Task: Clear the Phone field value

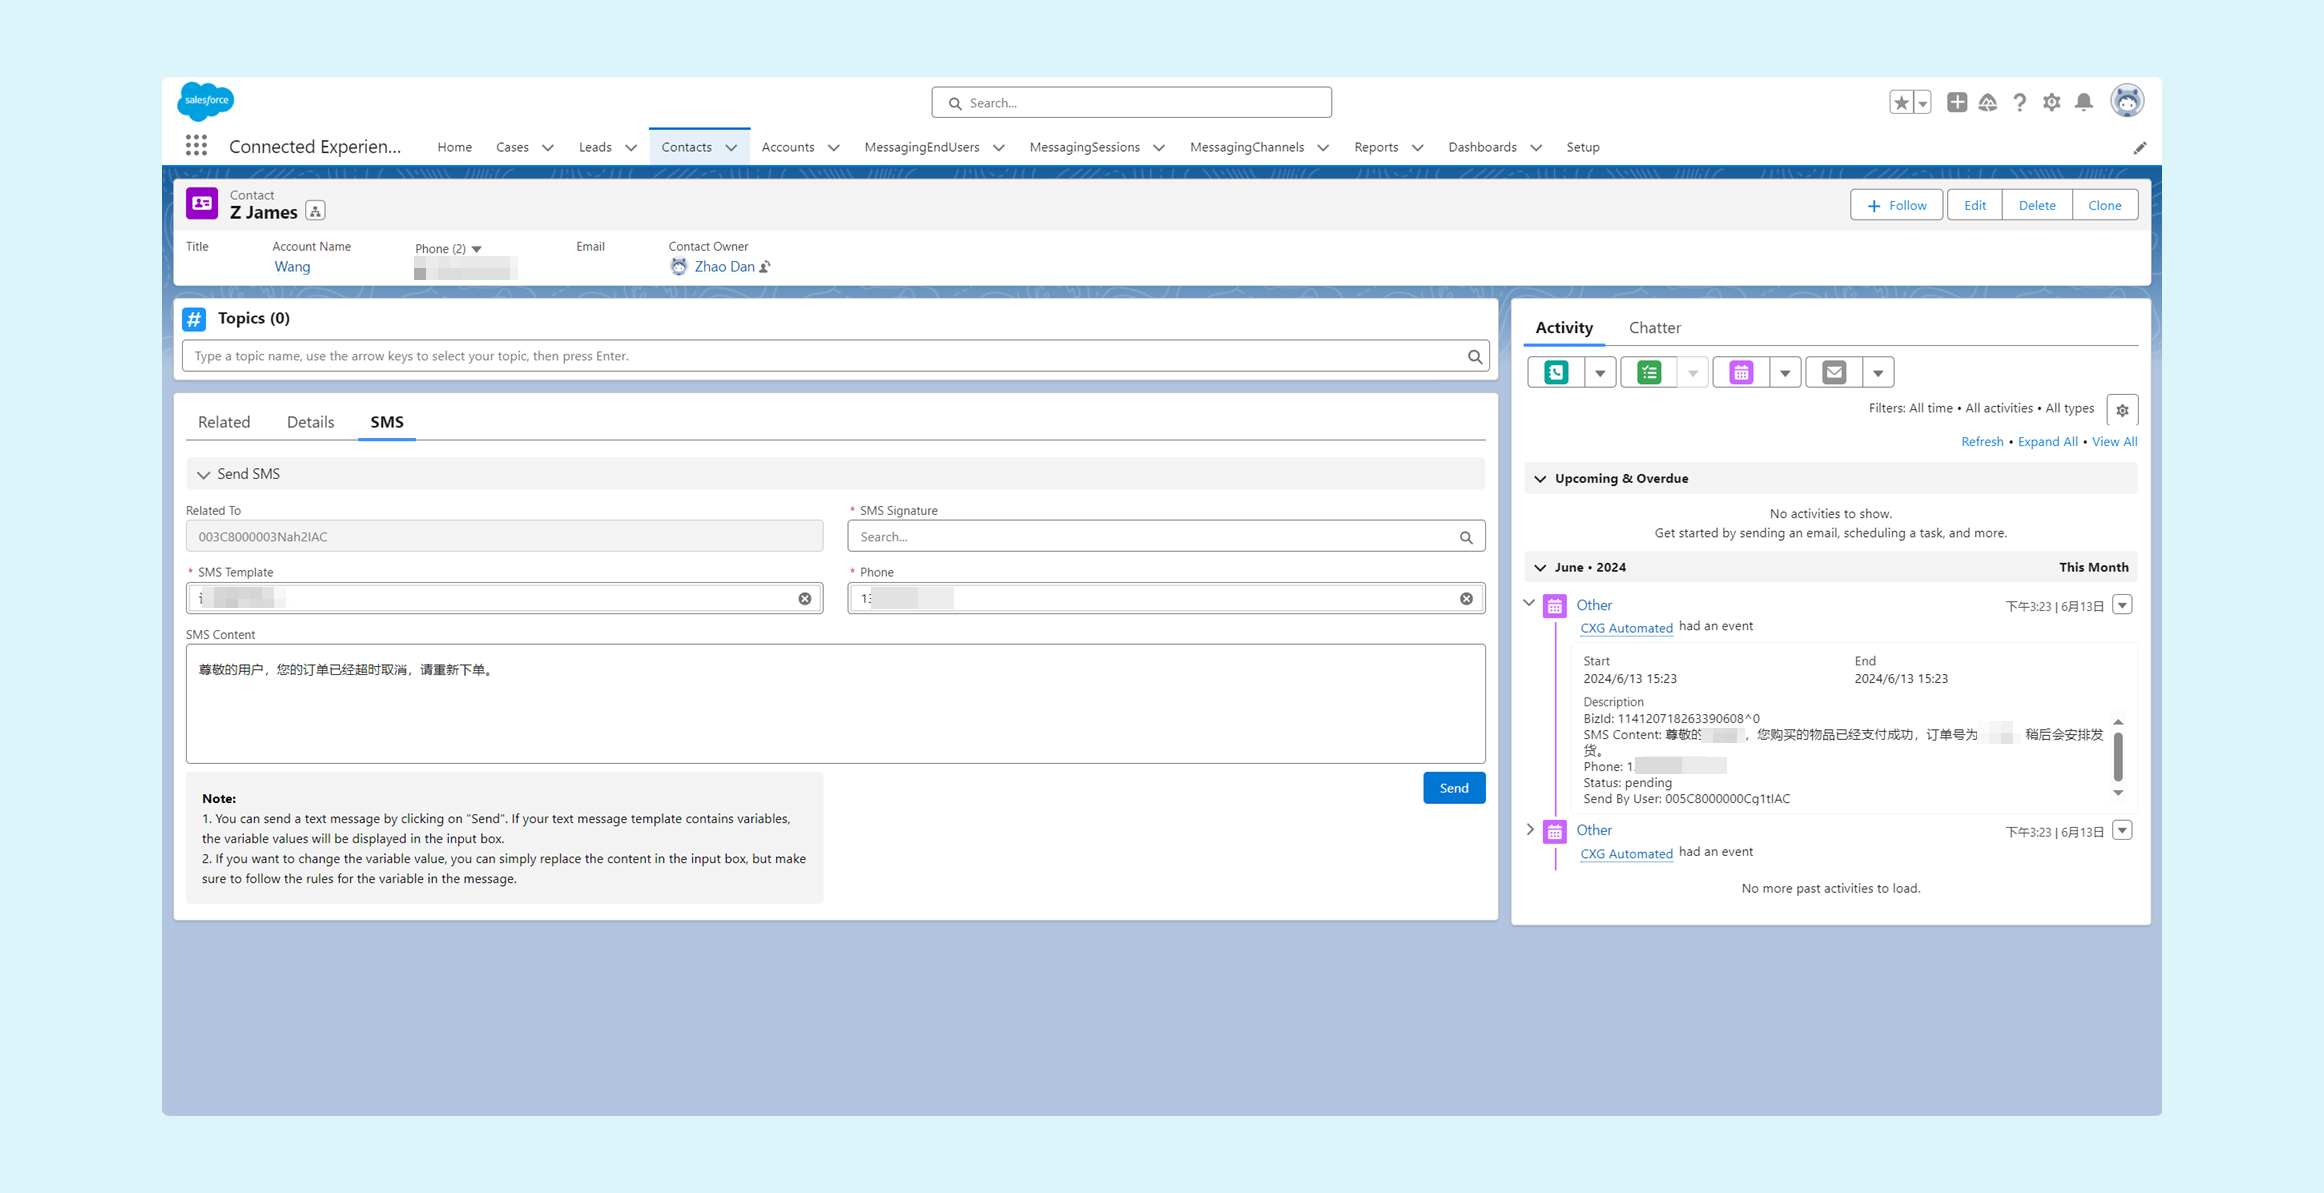Action: click(x=1466, y=598)
